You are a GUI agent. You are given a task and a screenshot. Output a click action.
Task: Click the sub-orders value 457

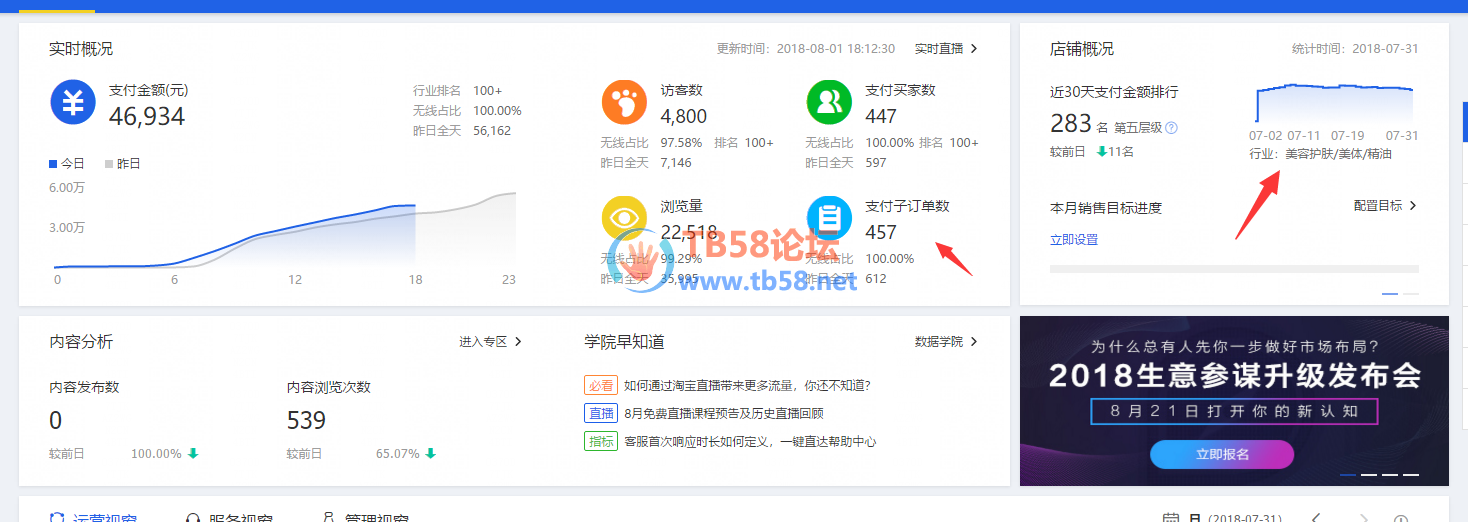pyautogui.click(x=881, y=232)
